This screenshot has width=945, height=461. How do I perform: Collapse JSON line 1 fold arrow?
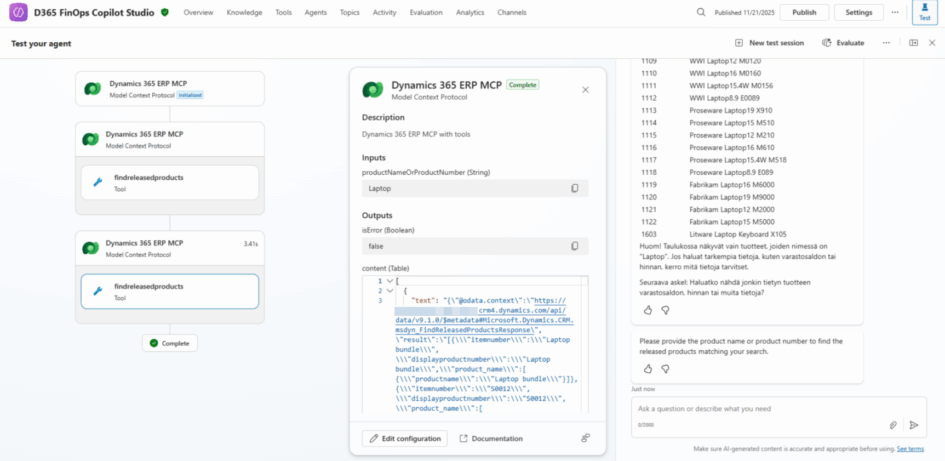390,281
